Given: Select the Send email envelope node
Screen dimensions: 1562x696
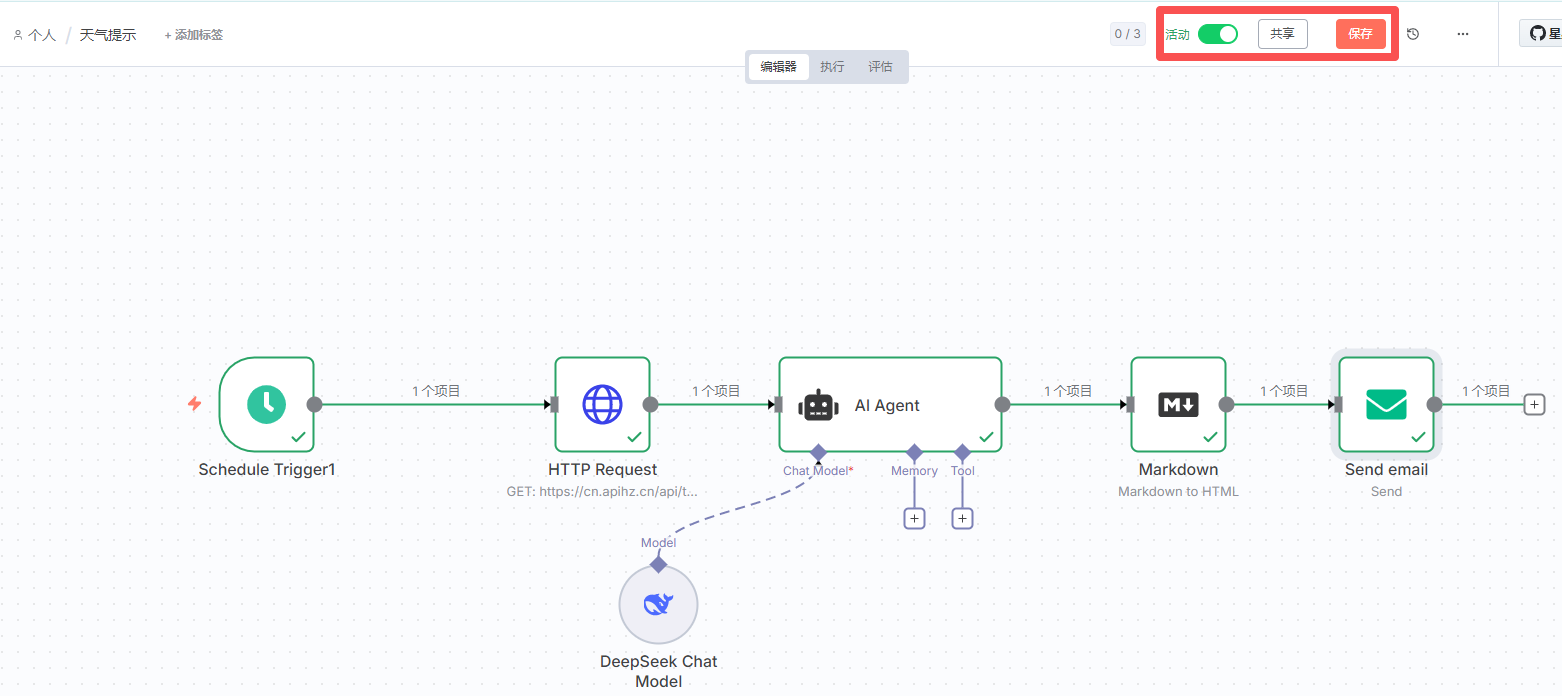Looking at the screenshot, I should pyautogui.click(x=1386, y=404).
